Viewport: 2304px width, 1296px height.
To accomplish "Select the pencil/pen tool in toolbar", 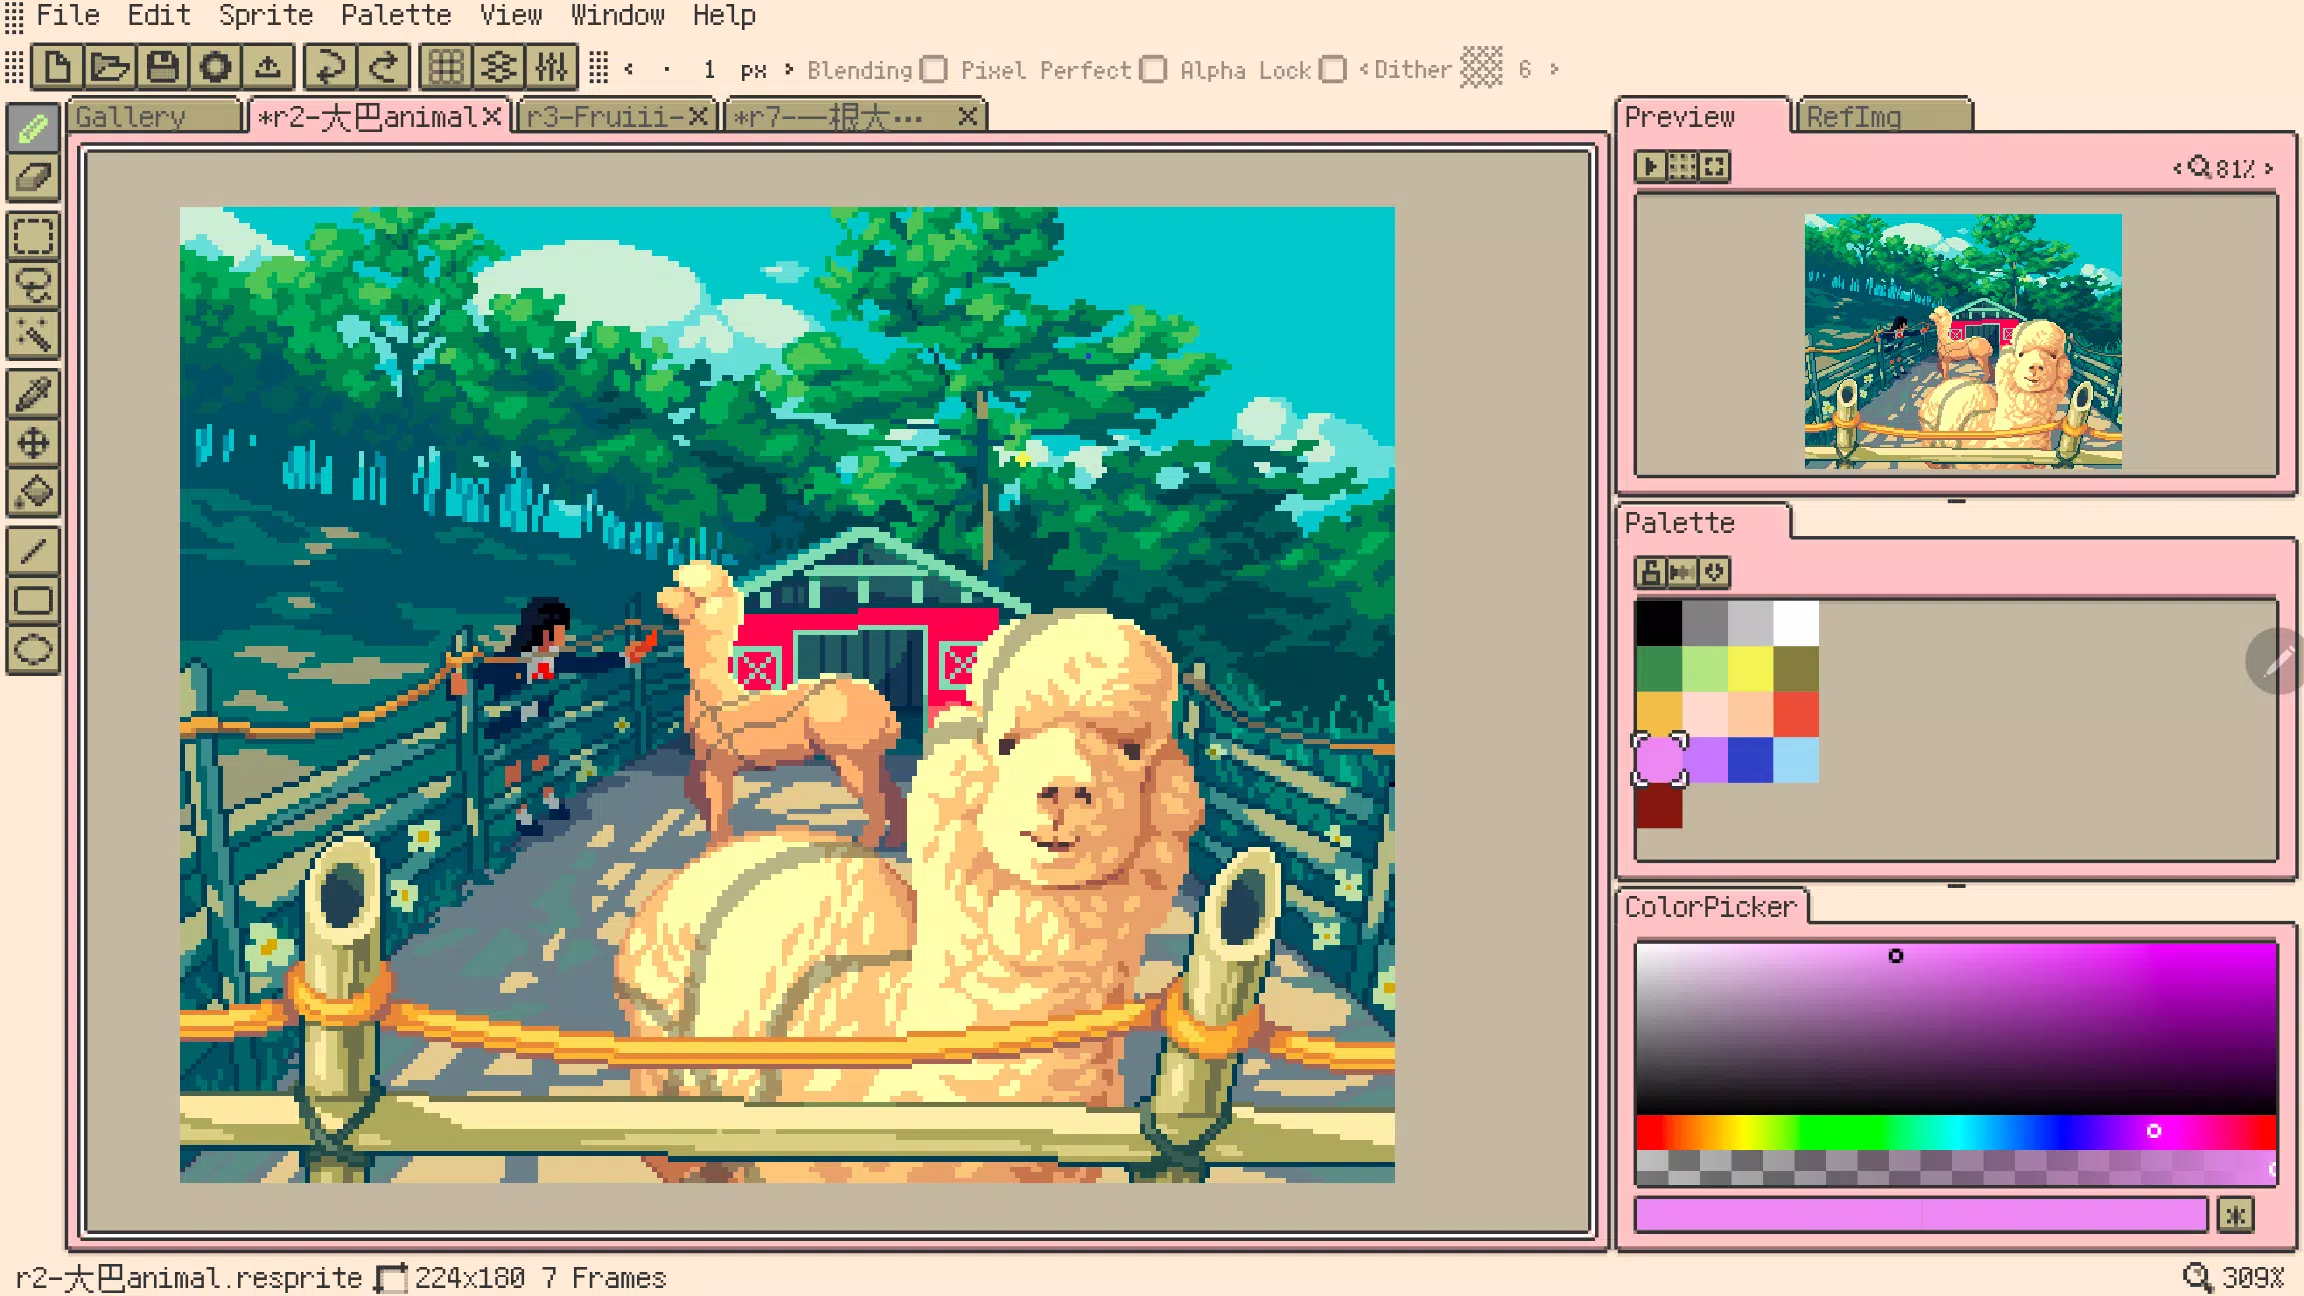I will [x=35, y=127].
